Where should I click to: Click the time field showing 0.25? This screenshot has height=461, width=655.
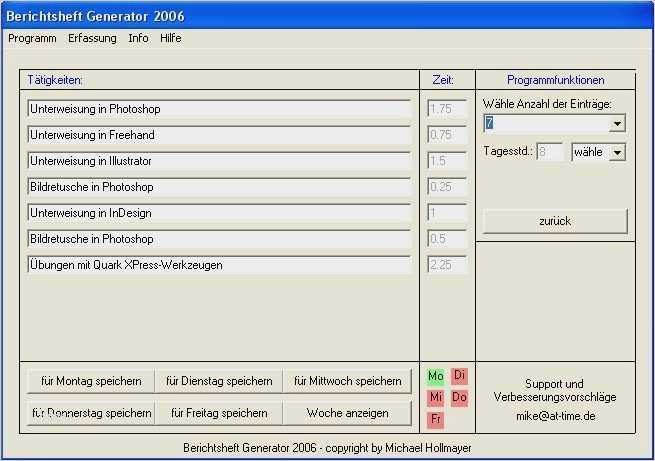447,187
